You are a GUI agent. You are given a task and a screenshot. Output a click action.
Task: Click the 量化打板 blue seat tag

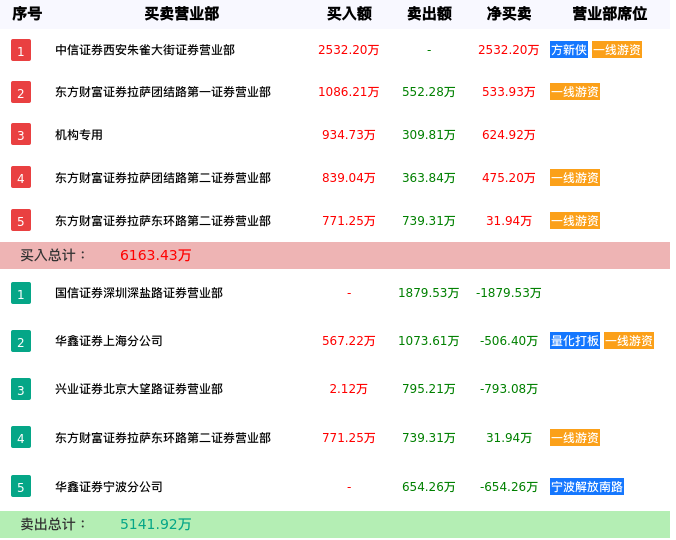[x=575, y=341]
